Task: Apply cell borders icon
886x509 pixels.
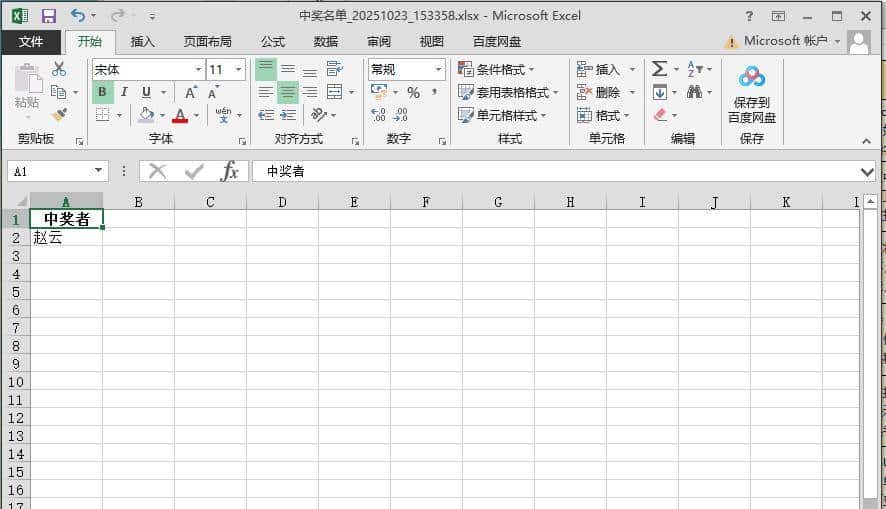Action: [x=103, y=115]
